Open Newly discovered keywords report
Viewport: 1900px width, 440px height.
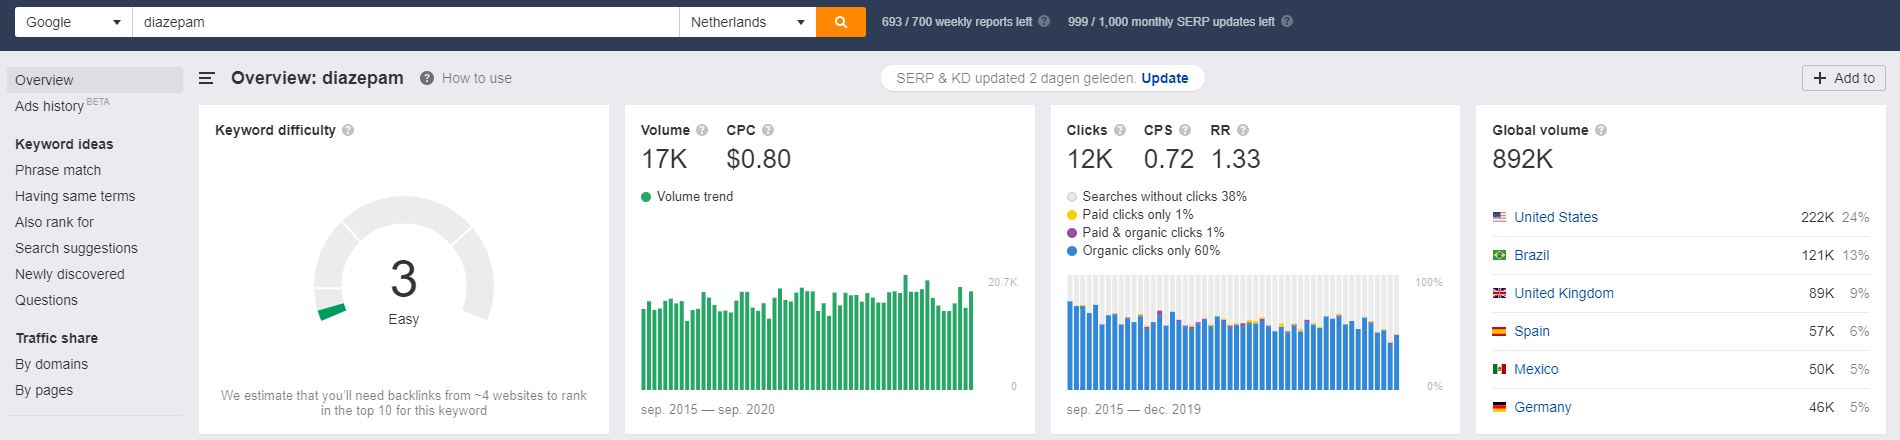click(70, 274)
